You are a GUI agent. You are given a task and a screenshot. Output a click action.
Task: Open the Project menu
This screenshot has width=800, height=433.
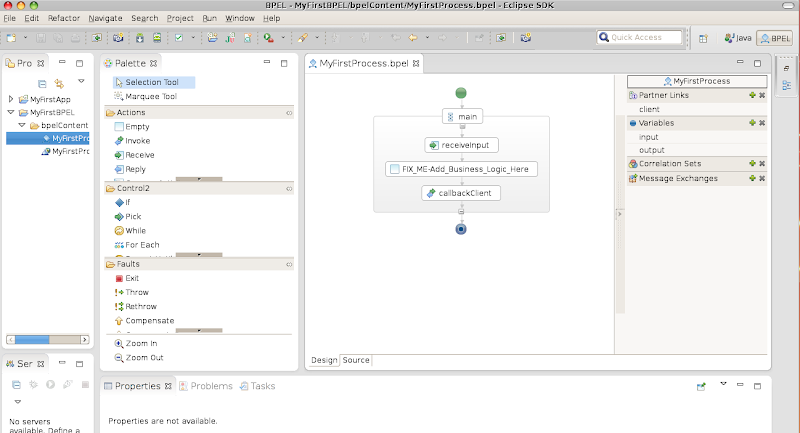[180, 18]
